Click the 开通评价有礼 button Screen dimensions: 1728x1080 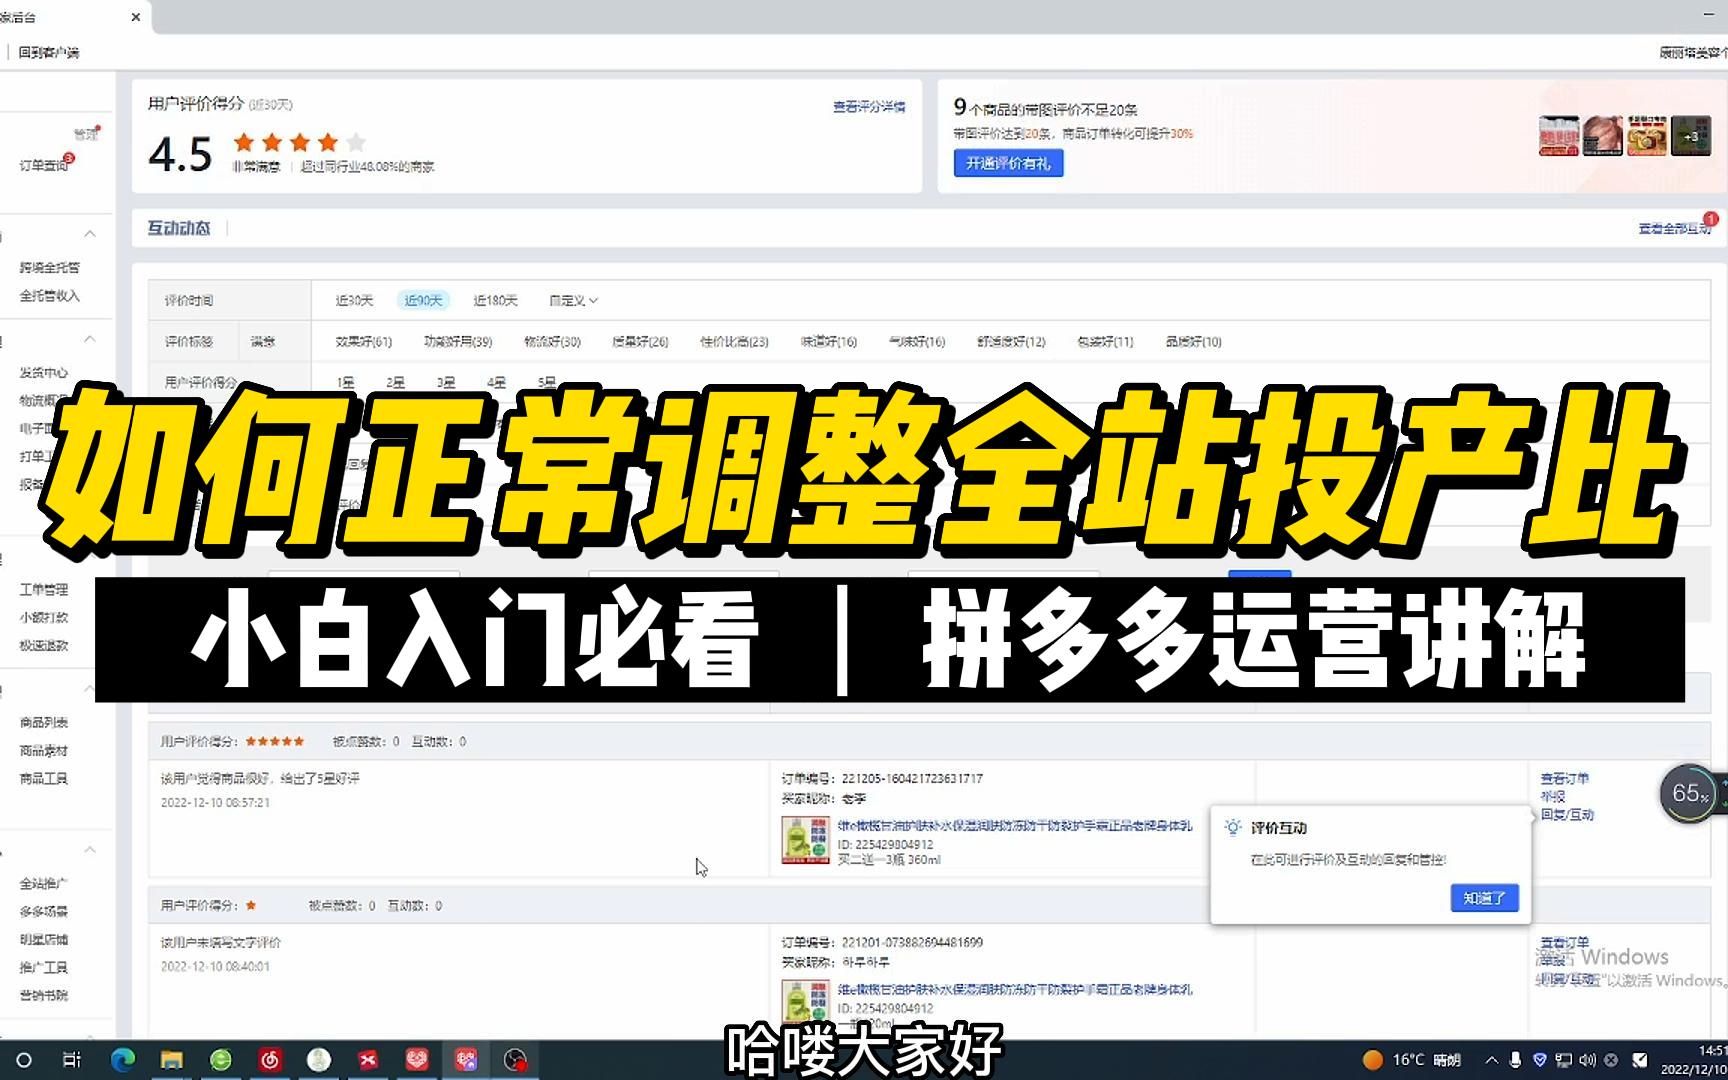pos(1008,163)
